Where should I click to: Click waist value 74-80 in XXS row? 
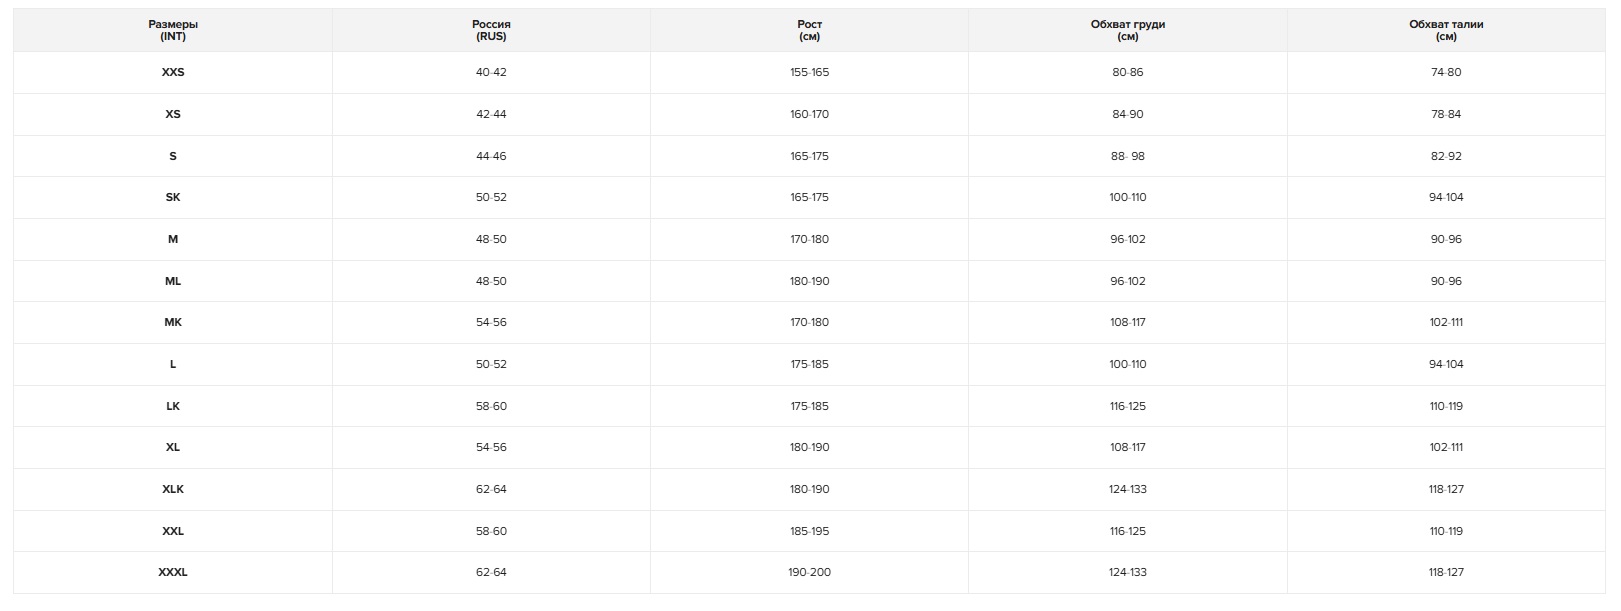click(x=1446, y=72)
